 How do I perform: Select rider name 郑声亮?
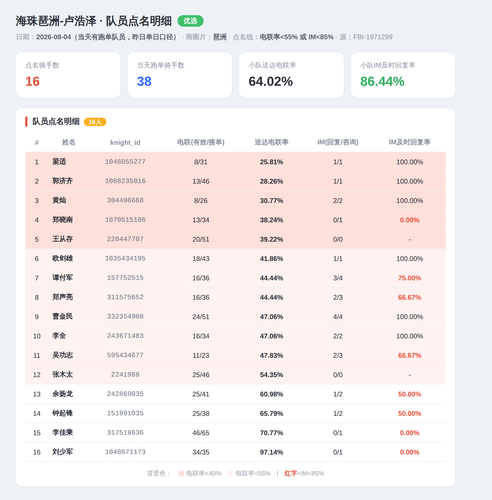click(x=63, y=297)
